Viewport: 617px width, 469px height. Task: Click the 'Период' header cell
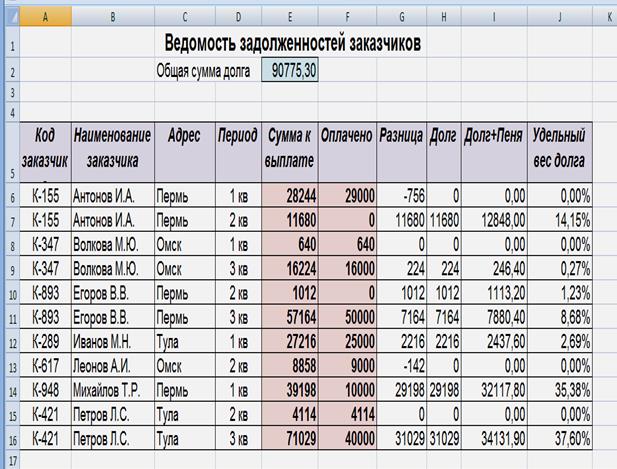[238, 152]
